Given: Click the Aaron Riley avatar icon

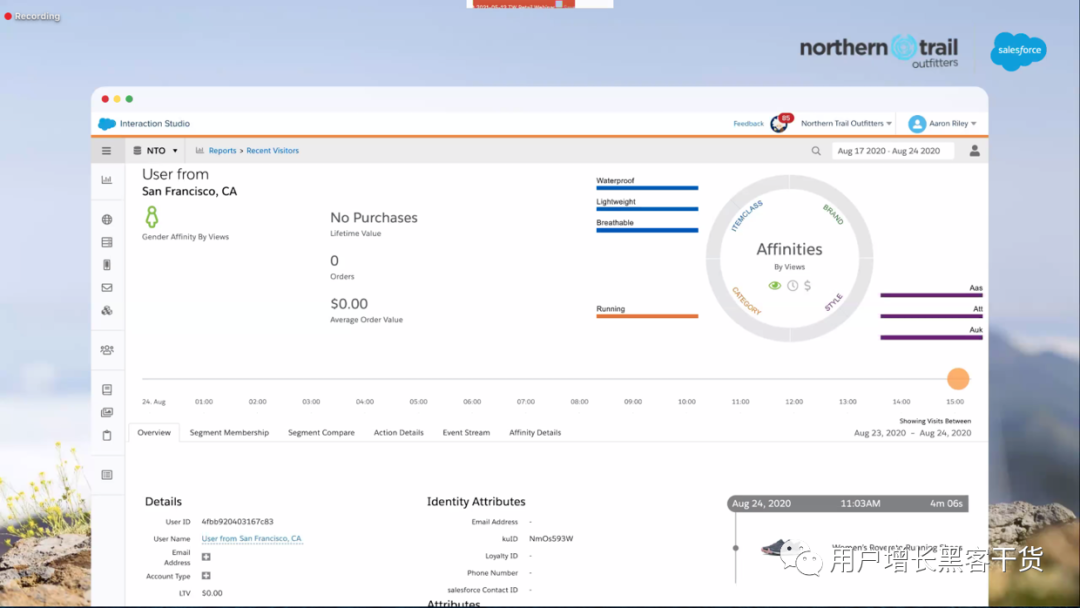Looking at the screenshot, I should (917, 124).
